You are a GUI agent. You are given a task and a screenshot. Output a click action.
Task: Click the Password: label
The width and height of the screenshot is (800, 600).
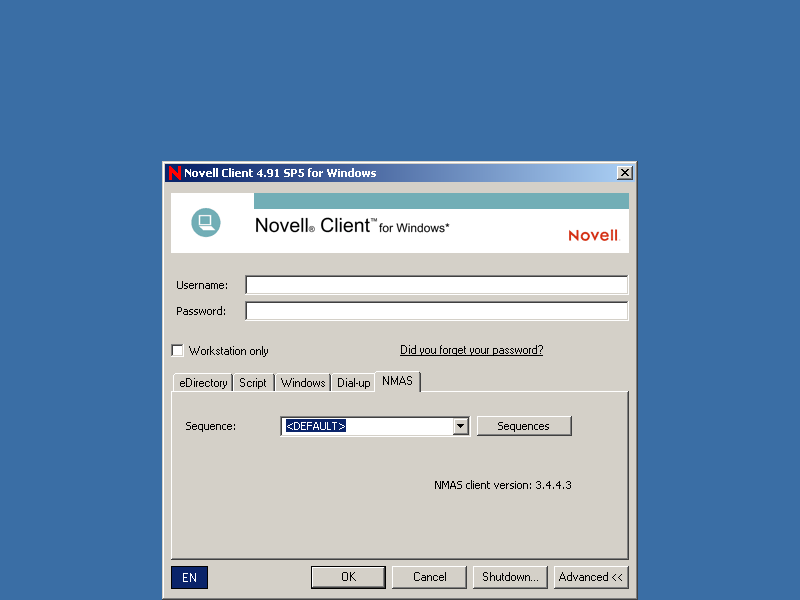(201, 311)
